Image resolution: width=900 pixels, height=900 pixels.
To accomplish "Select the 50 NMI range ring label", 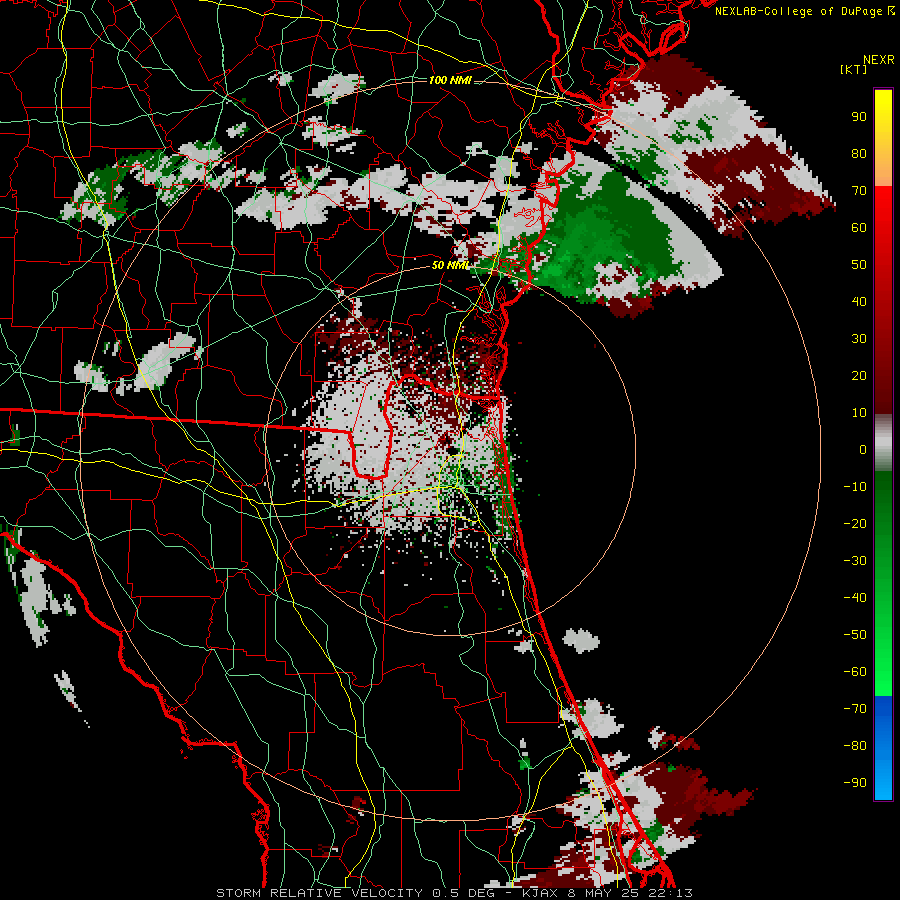I will pos(450,265).
